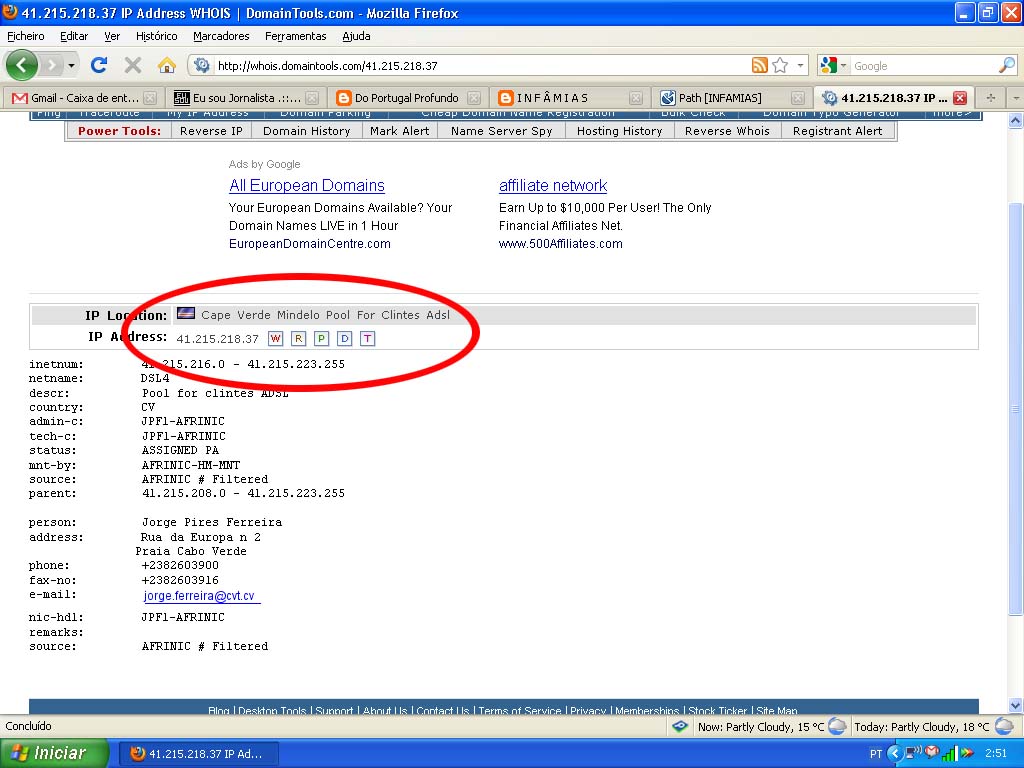Click the taskbar clock 2:51
The width and height of the screenshot is (1024, 768).
996,754
